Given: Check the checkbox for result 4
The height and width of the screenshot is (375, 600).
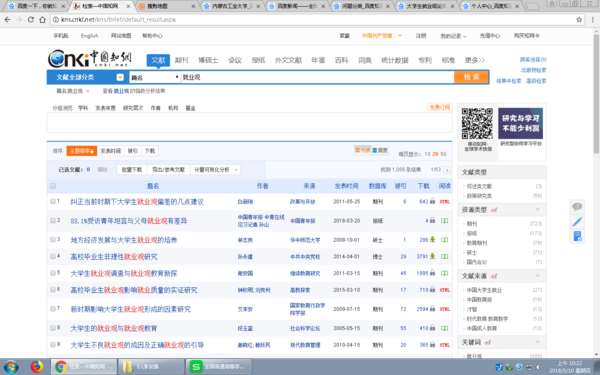Looking at the screenshot, I should [x=53, y=256].
